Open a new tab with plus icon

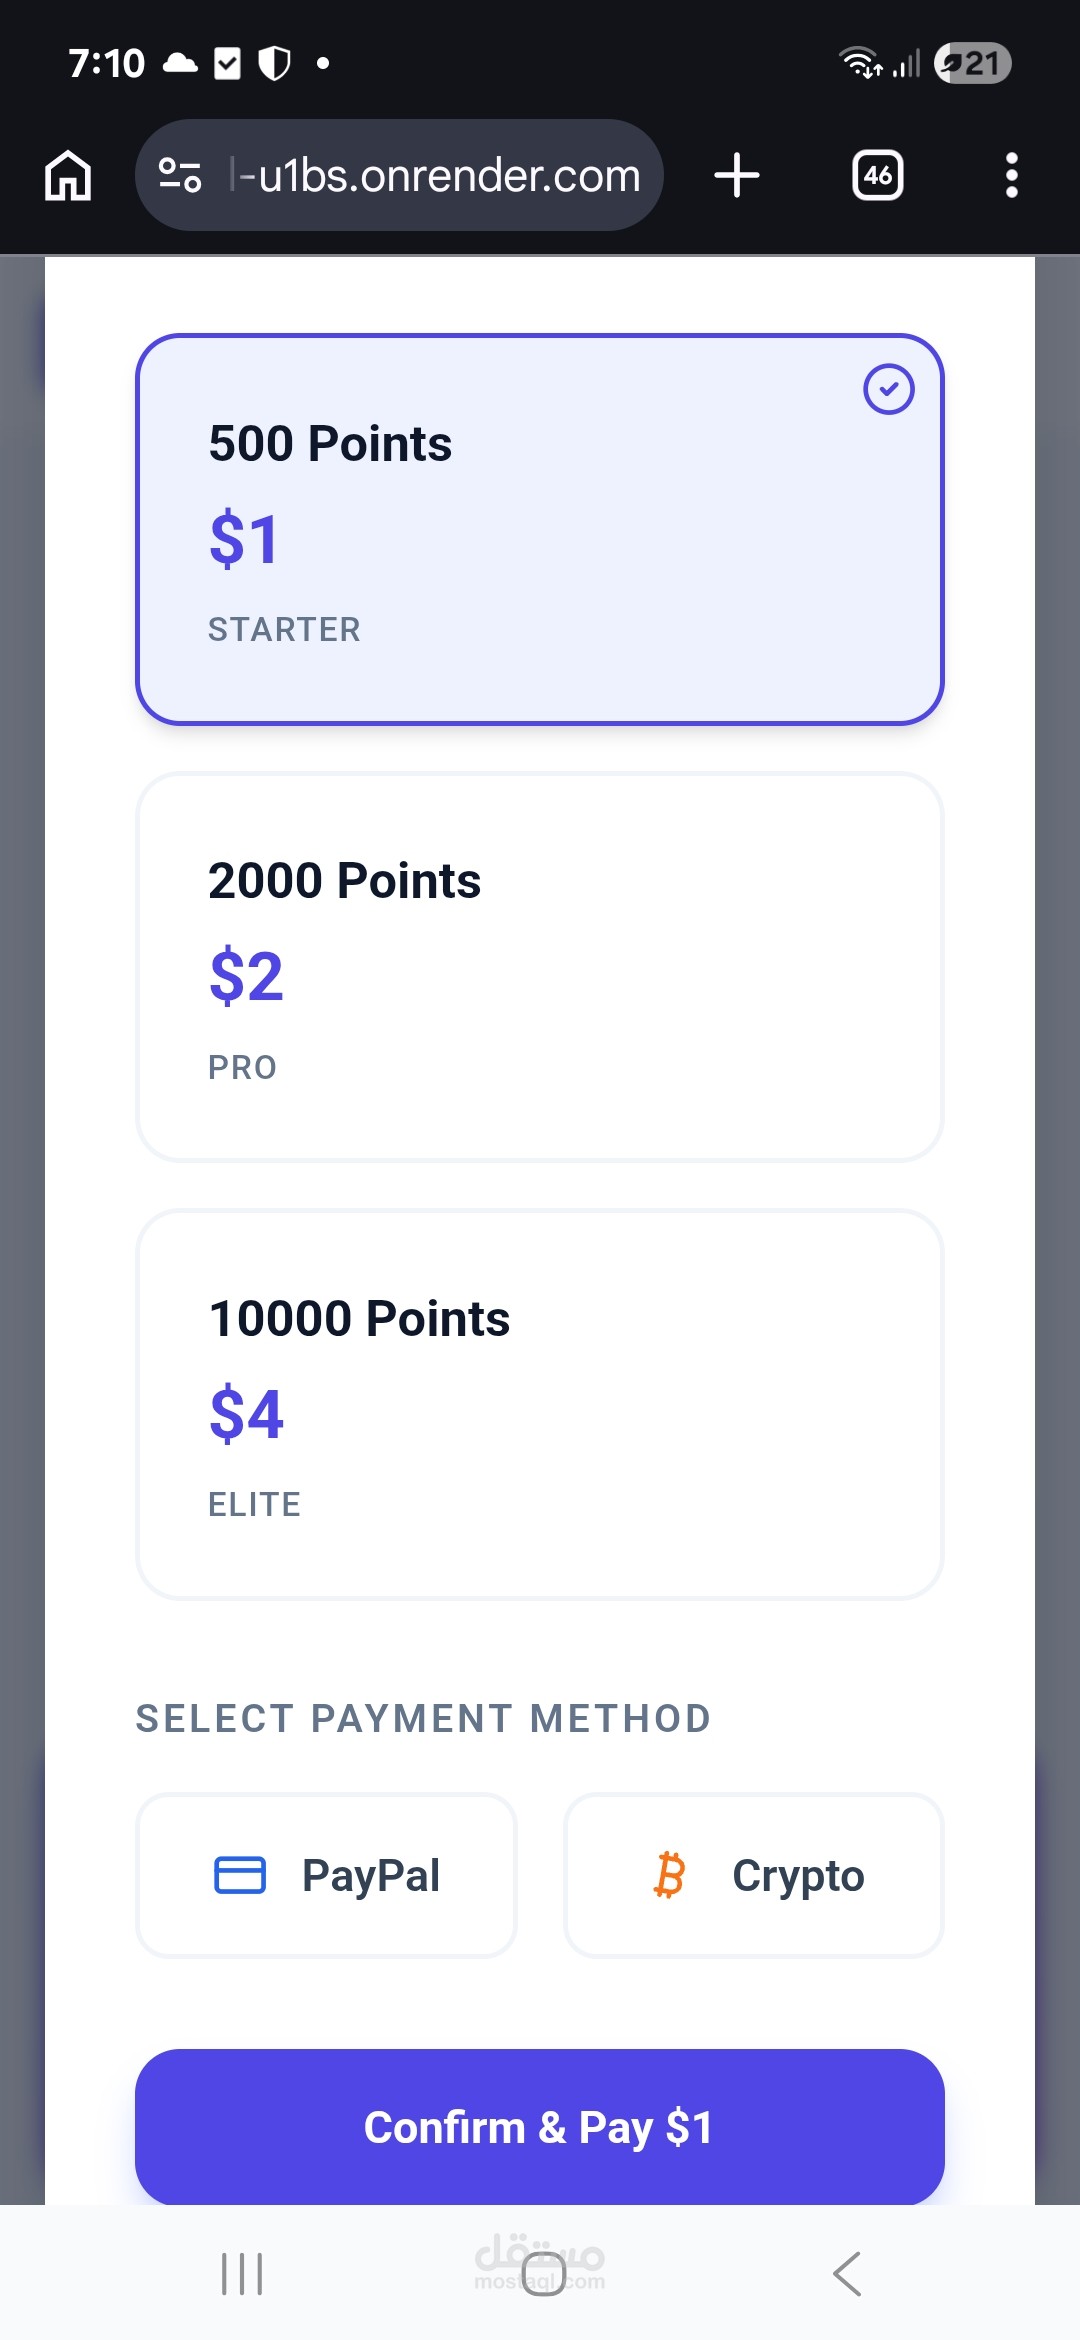(x=737, y=176)
